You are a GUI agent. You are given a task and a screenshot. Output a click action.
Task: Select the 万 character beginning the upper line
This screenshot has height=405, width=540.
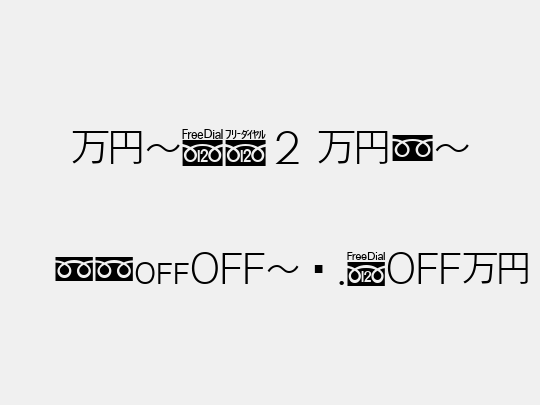89,147
